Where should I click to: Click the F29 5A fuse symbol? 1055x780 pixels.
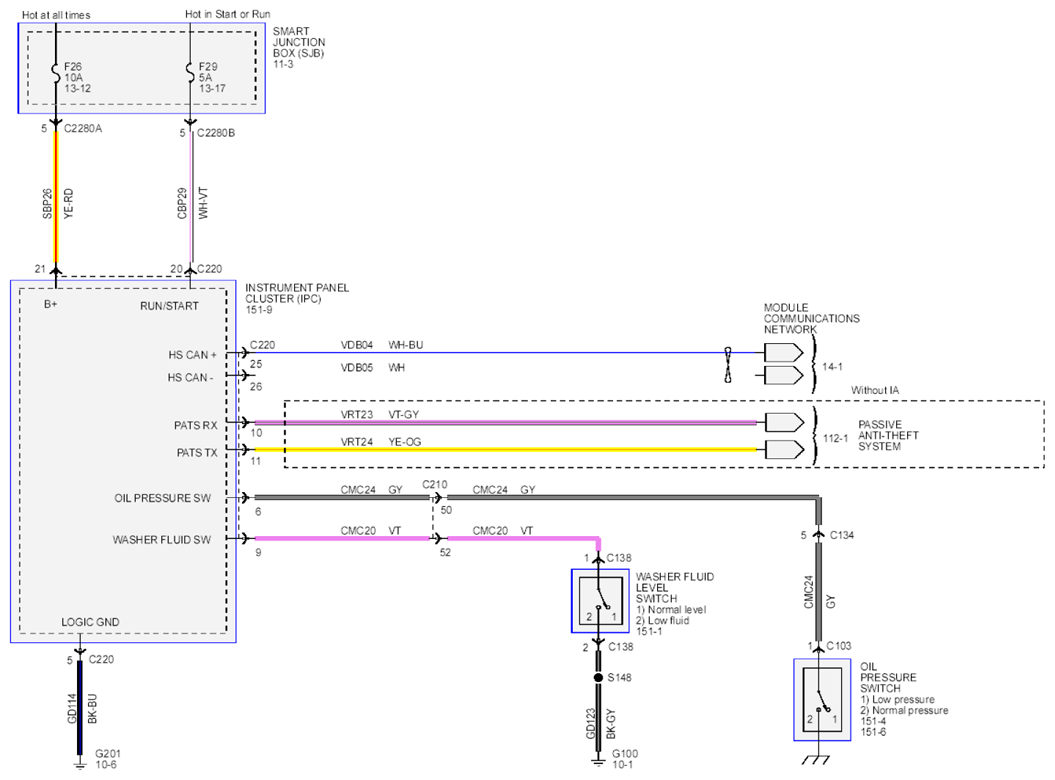click(x=190, y=73)
